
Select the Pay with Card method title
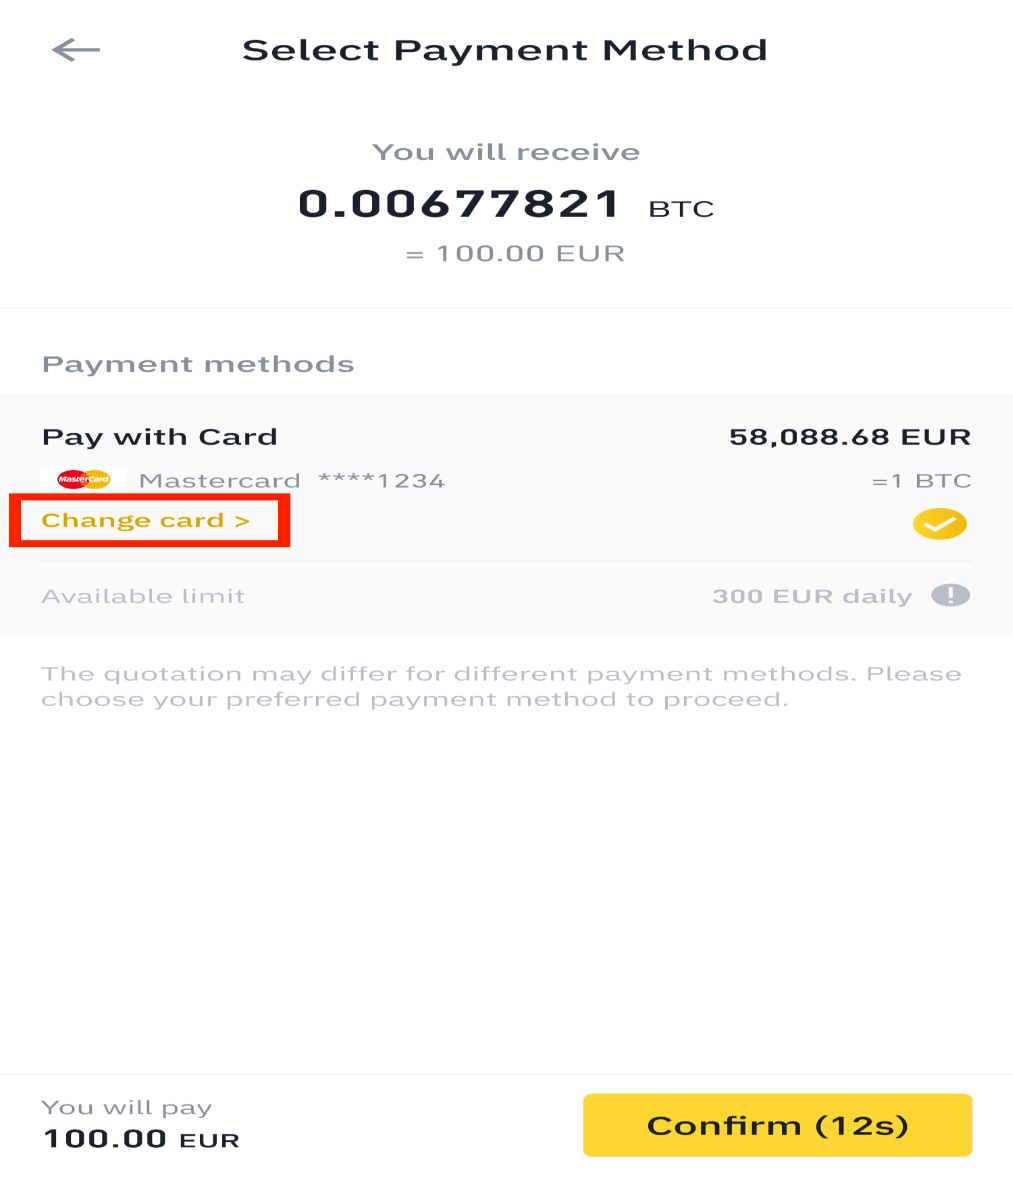point(160,437)
